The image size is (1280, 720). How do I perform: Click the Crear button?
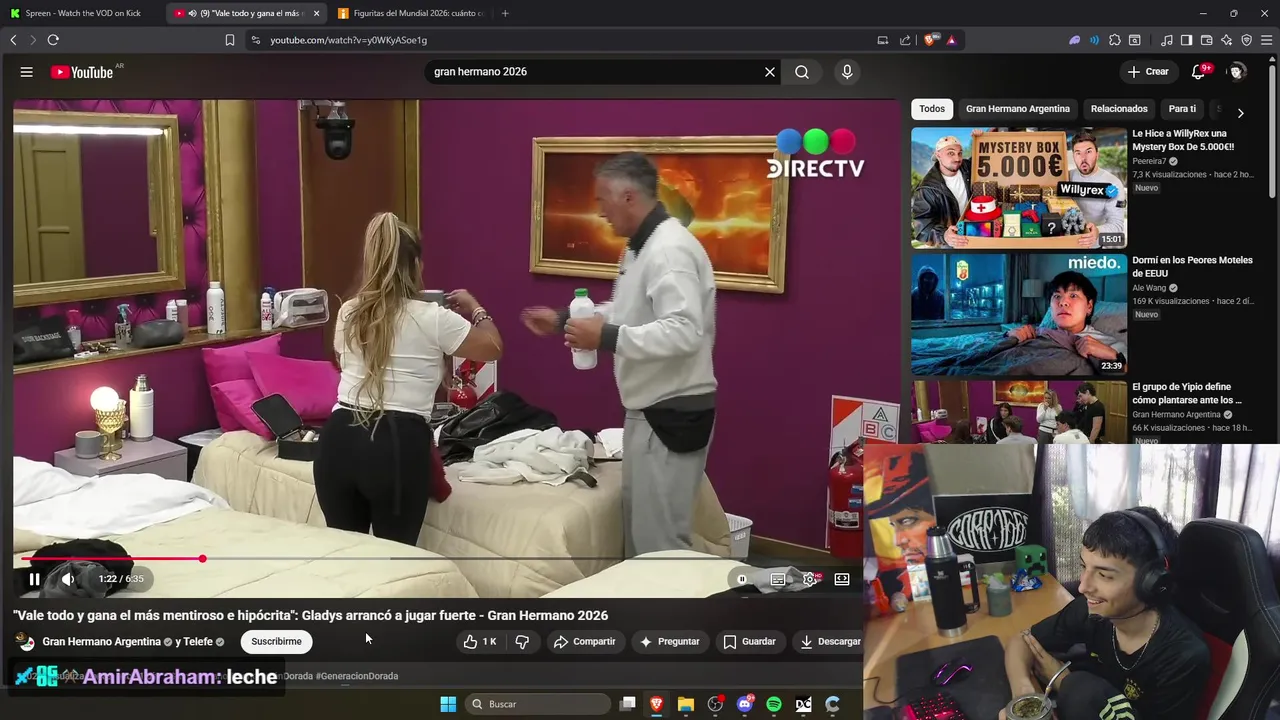click(1147, 72)
